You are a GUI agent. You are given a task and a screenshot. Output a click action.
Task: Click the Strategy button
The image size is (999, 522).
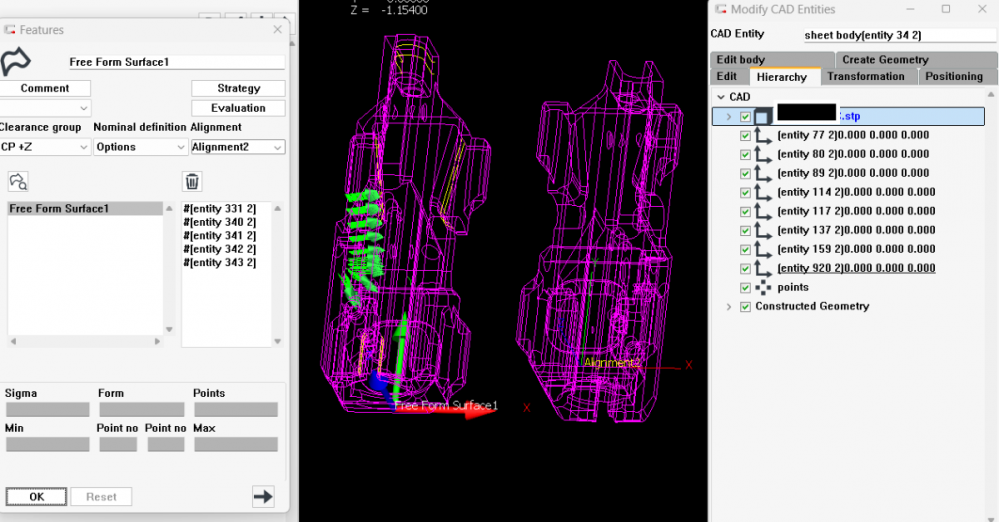238,88
